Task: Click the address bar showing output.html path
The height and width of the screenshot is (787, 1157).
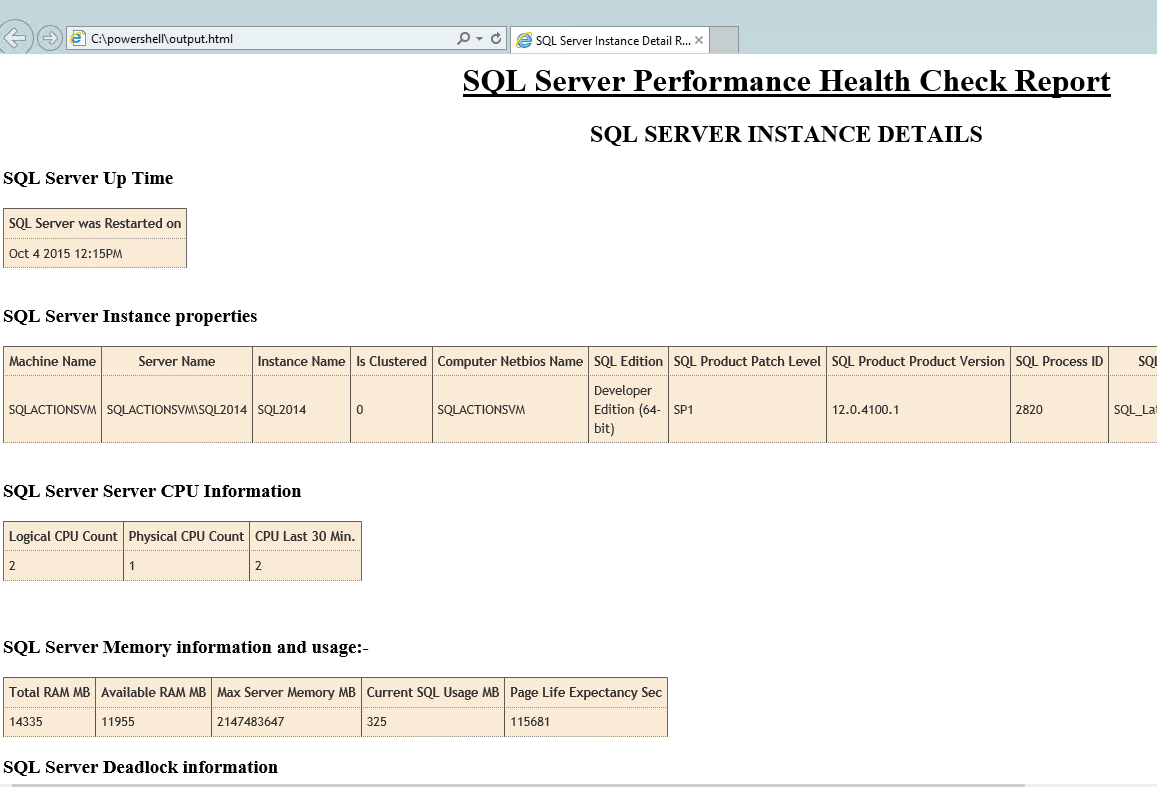Action: (250, 37)
